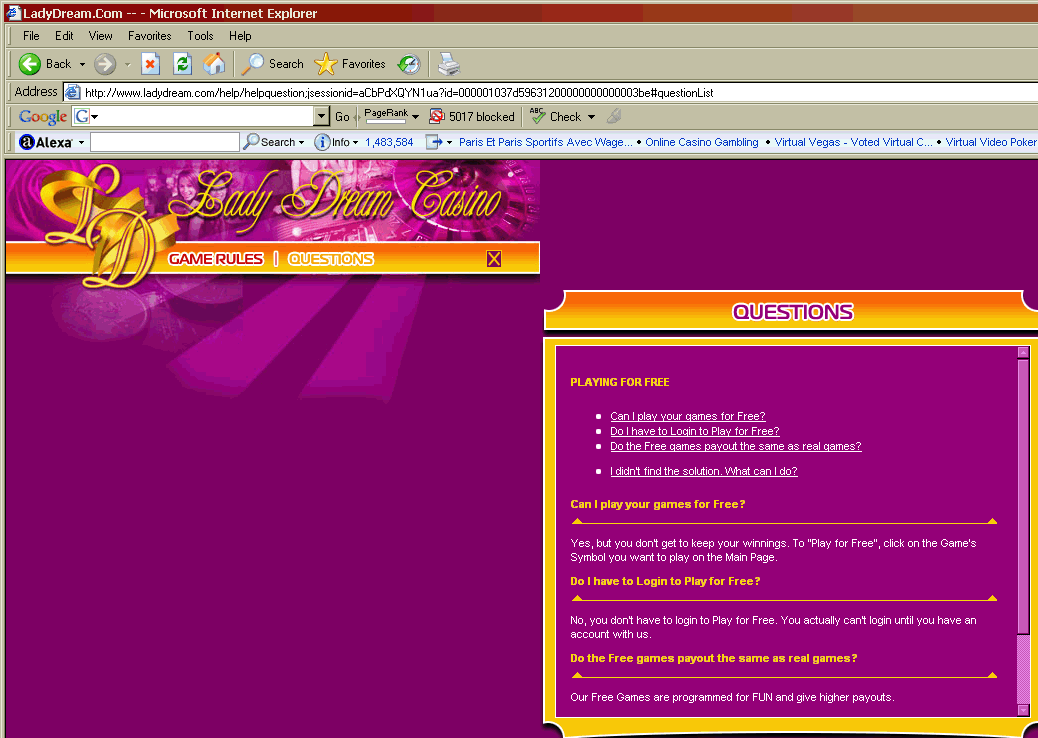Refresh the page with the green arrows icon
The image size is (1038, 738).
point(182,64)
